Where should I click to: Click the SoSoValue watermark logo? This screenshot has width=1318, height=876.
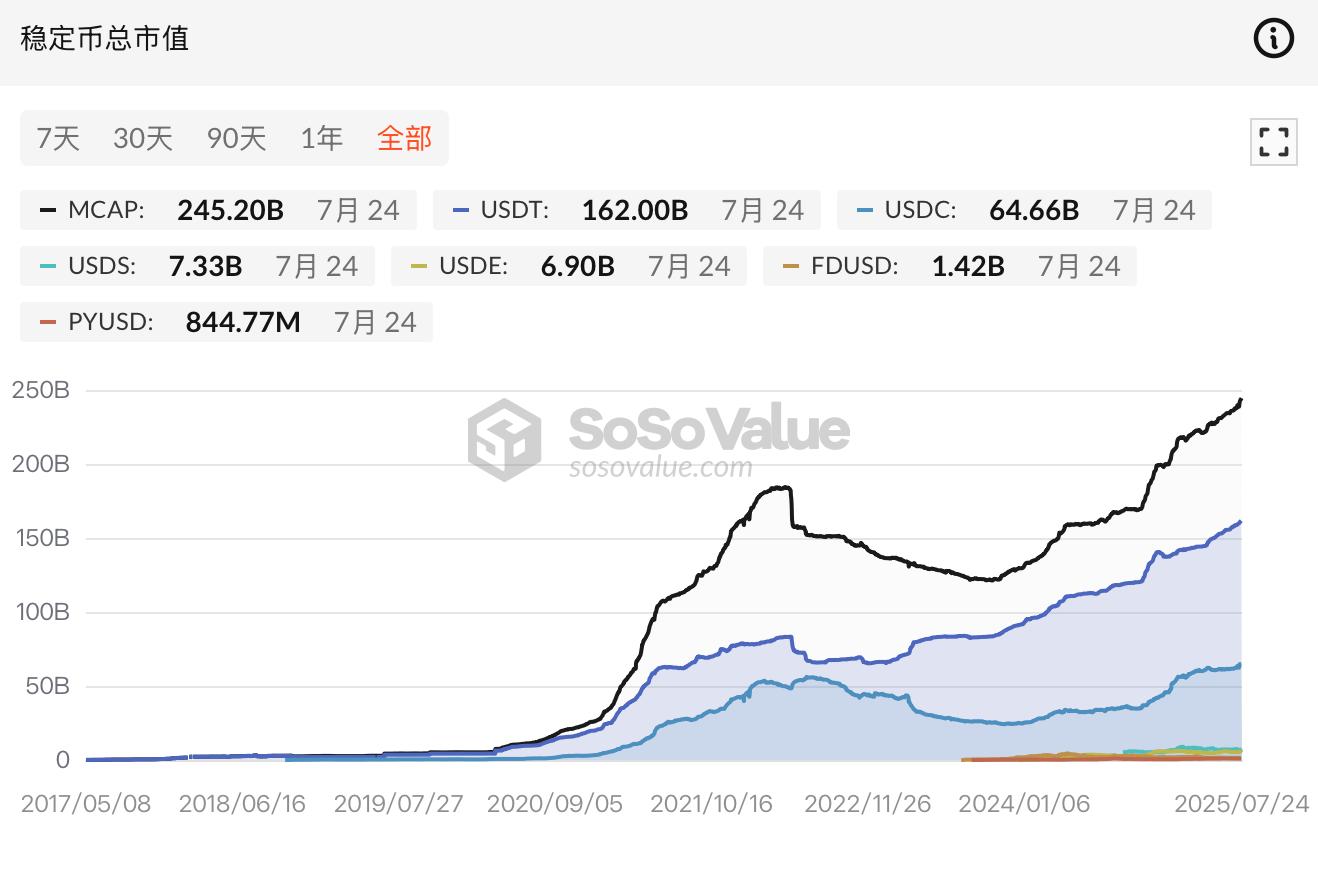505,439
